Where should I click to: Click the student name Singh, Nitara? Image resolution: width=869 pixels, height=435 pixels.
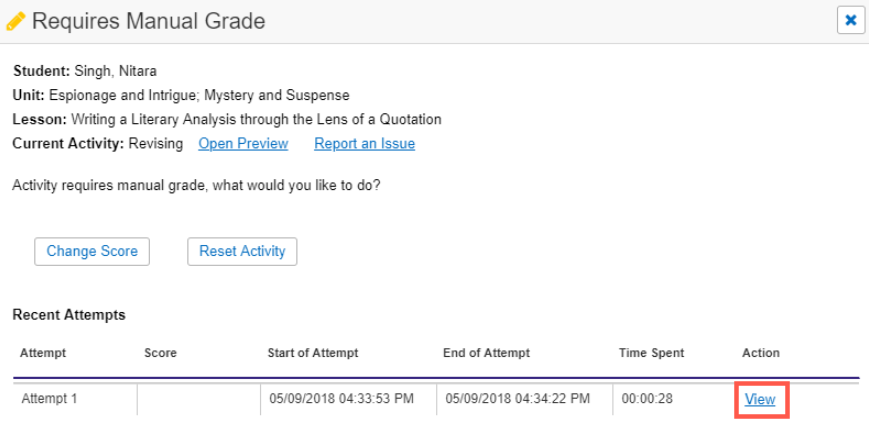[115, 71]
